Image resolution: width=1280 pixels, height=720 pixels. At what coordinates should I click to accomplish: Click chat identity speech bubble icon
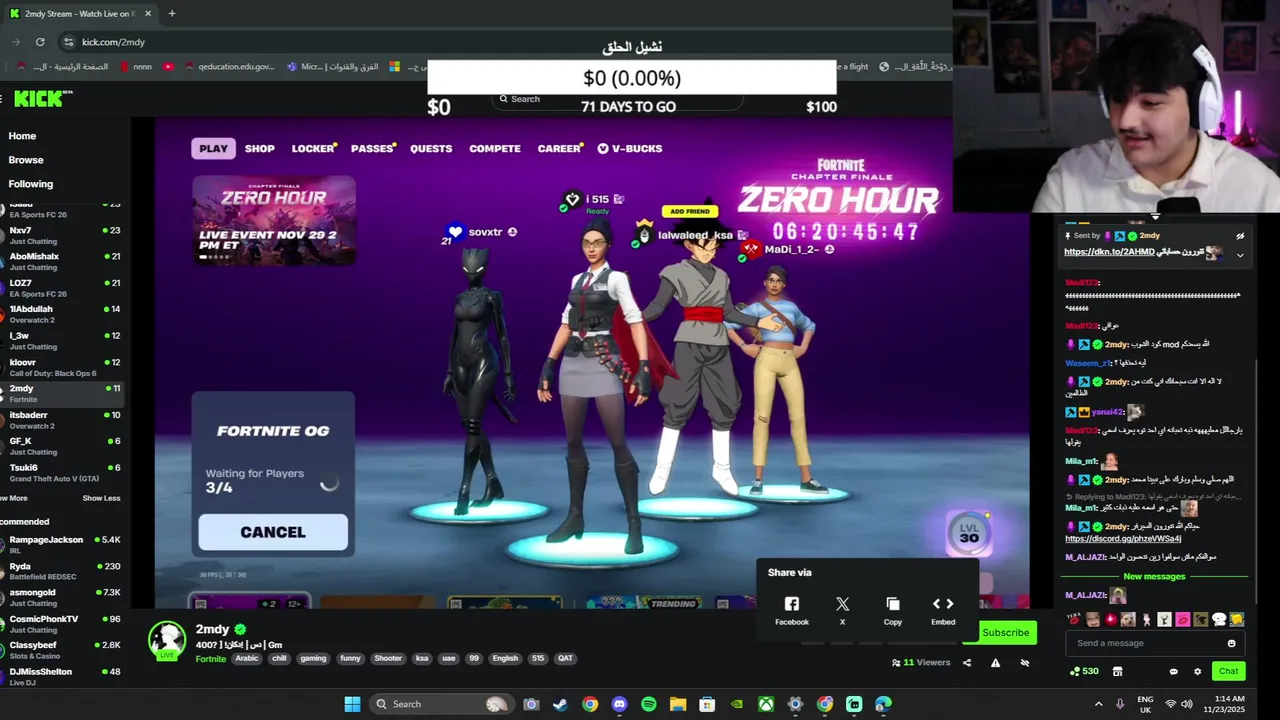coord(1173,671)
